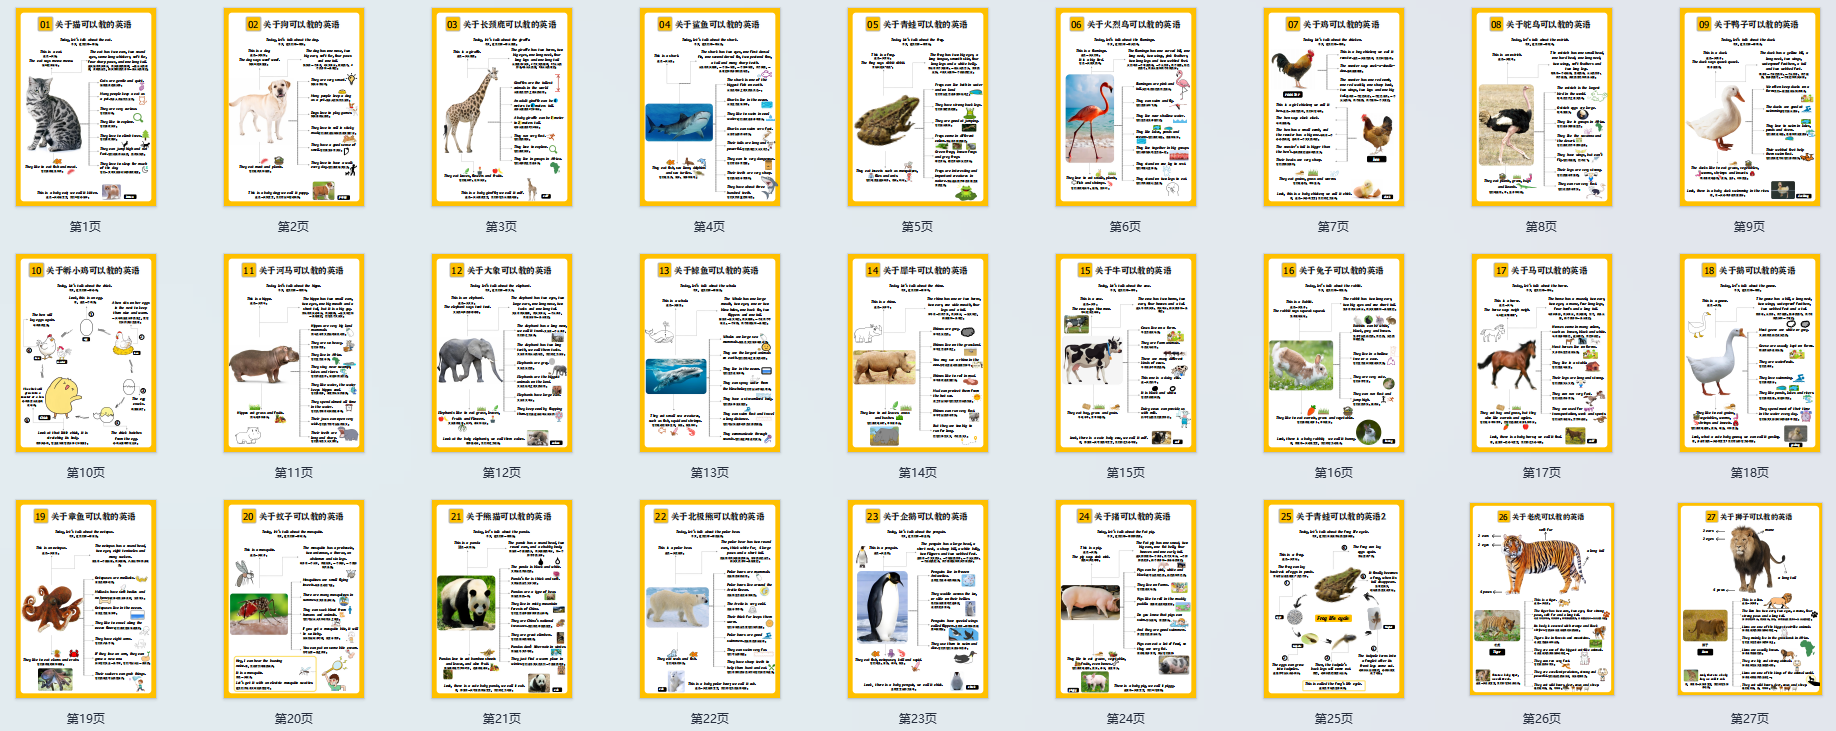Open the duck page thumbnail numbered 09

[1750, 107]
